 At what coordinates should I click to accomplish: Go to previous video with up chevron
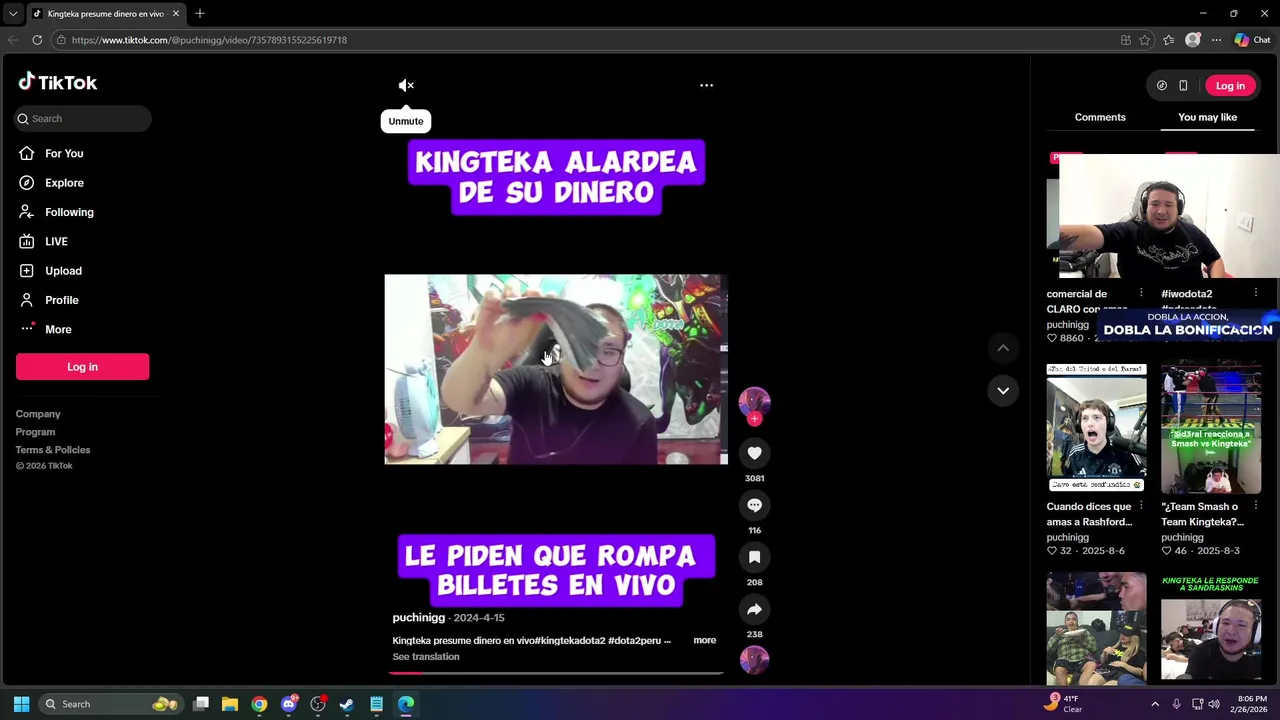[x=1003, y=348]
